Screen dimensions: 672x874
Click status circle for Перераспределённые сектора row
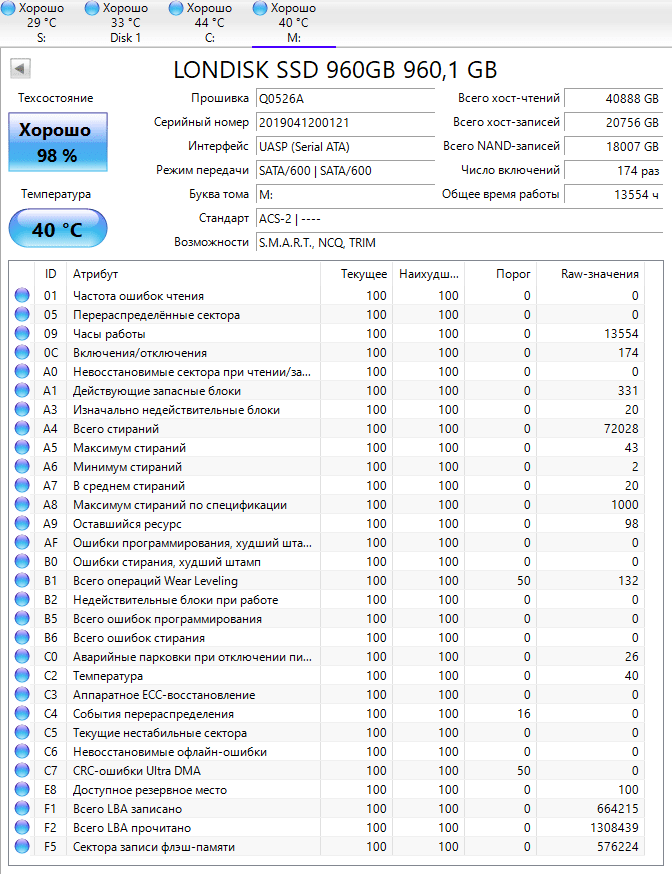coord(22,314)
